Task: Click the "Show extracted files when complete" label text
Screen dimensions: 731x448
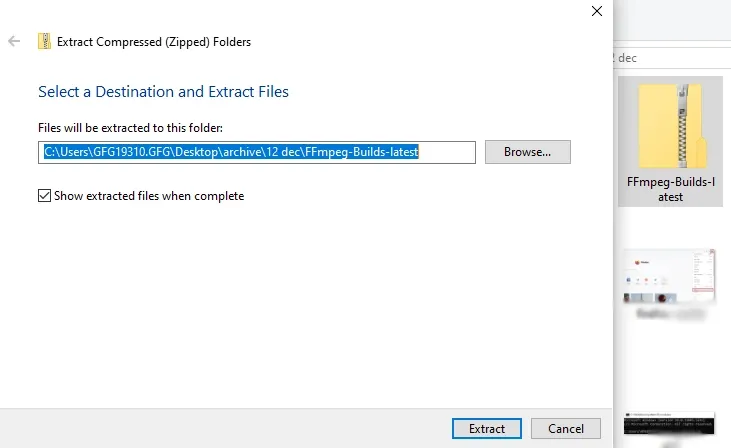Action: pyautogui.click(x=149, y=196)
